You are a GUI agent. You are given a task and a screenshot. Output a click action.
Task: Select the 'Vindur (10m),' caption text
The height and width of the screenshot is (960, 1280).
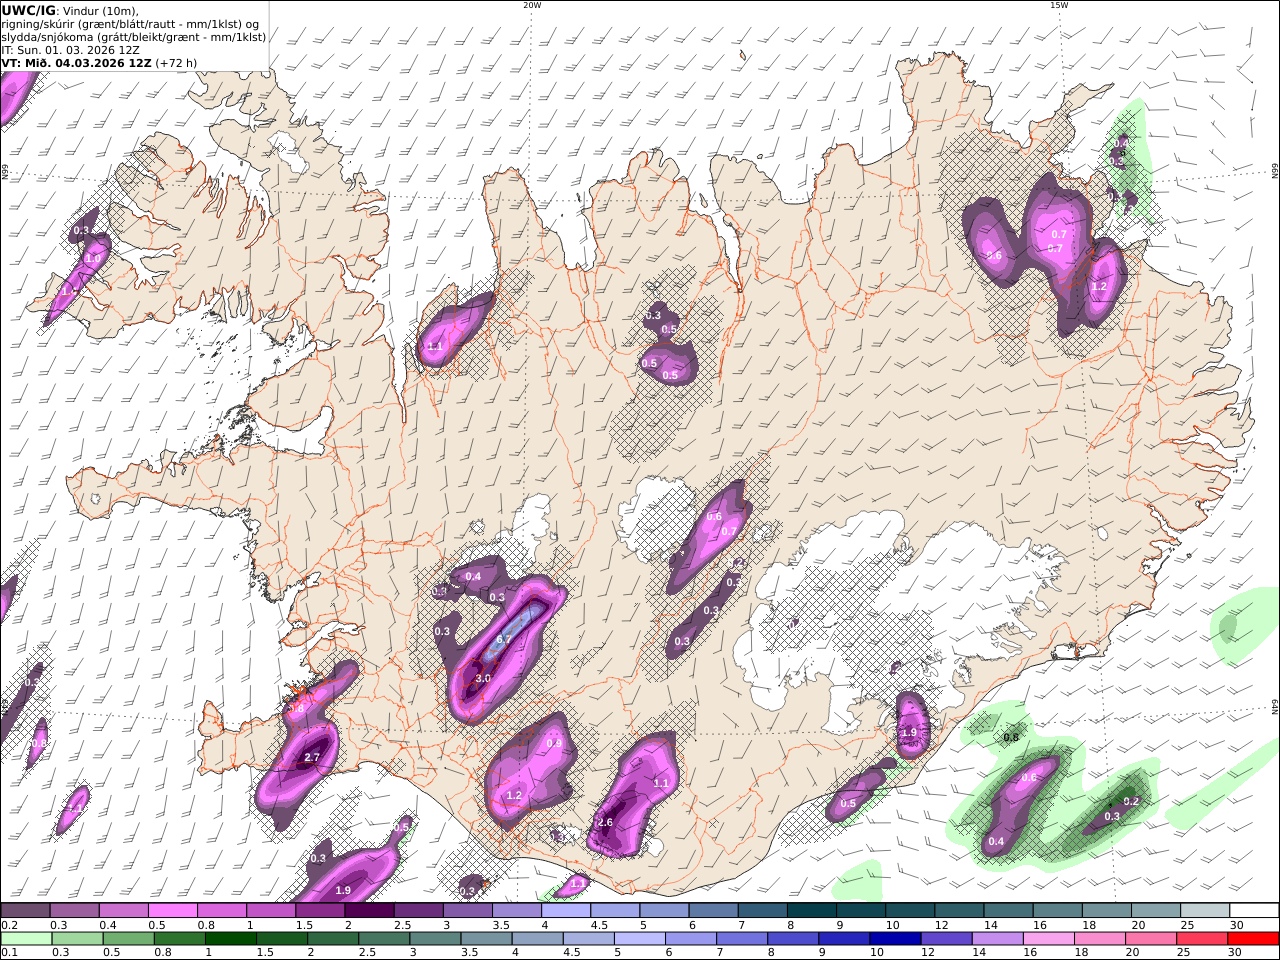click(100, 10)
